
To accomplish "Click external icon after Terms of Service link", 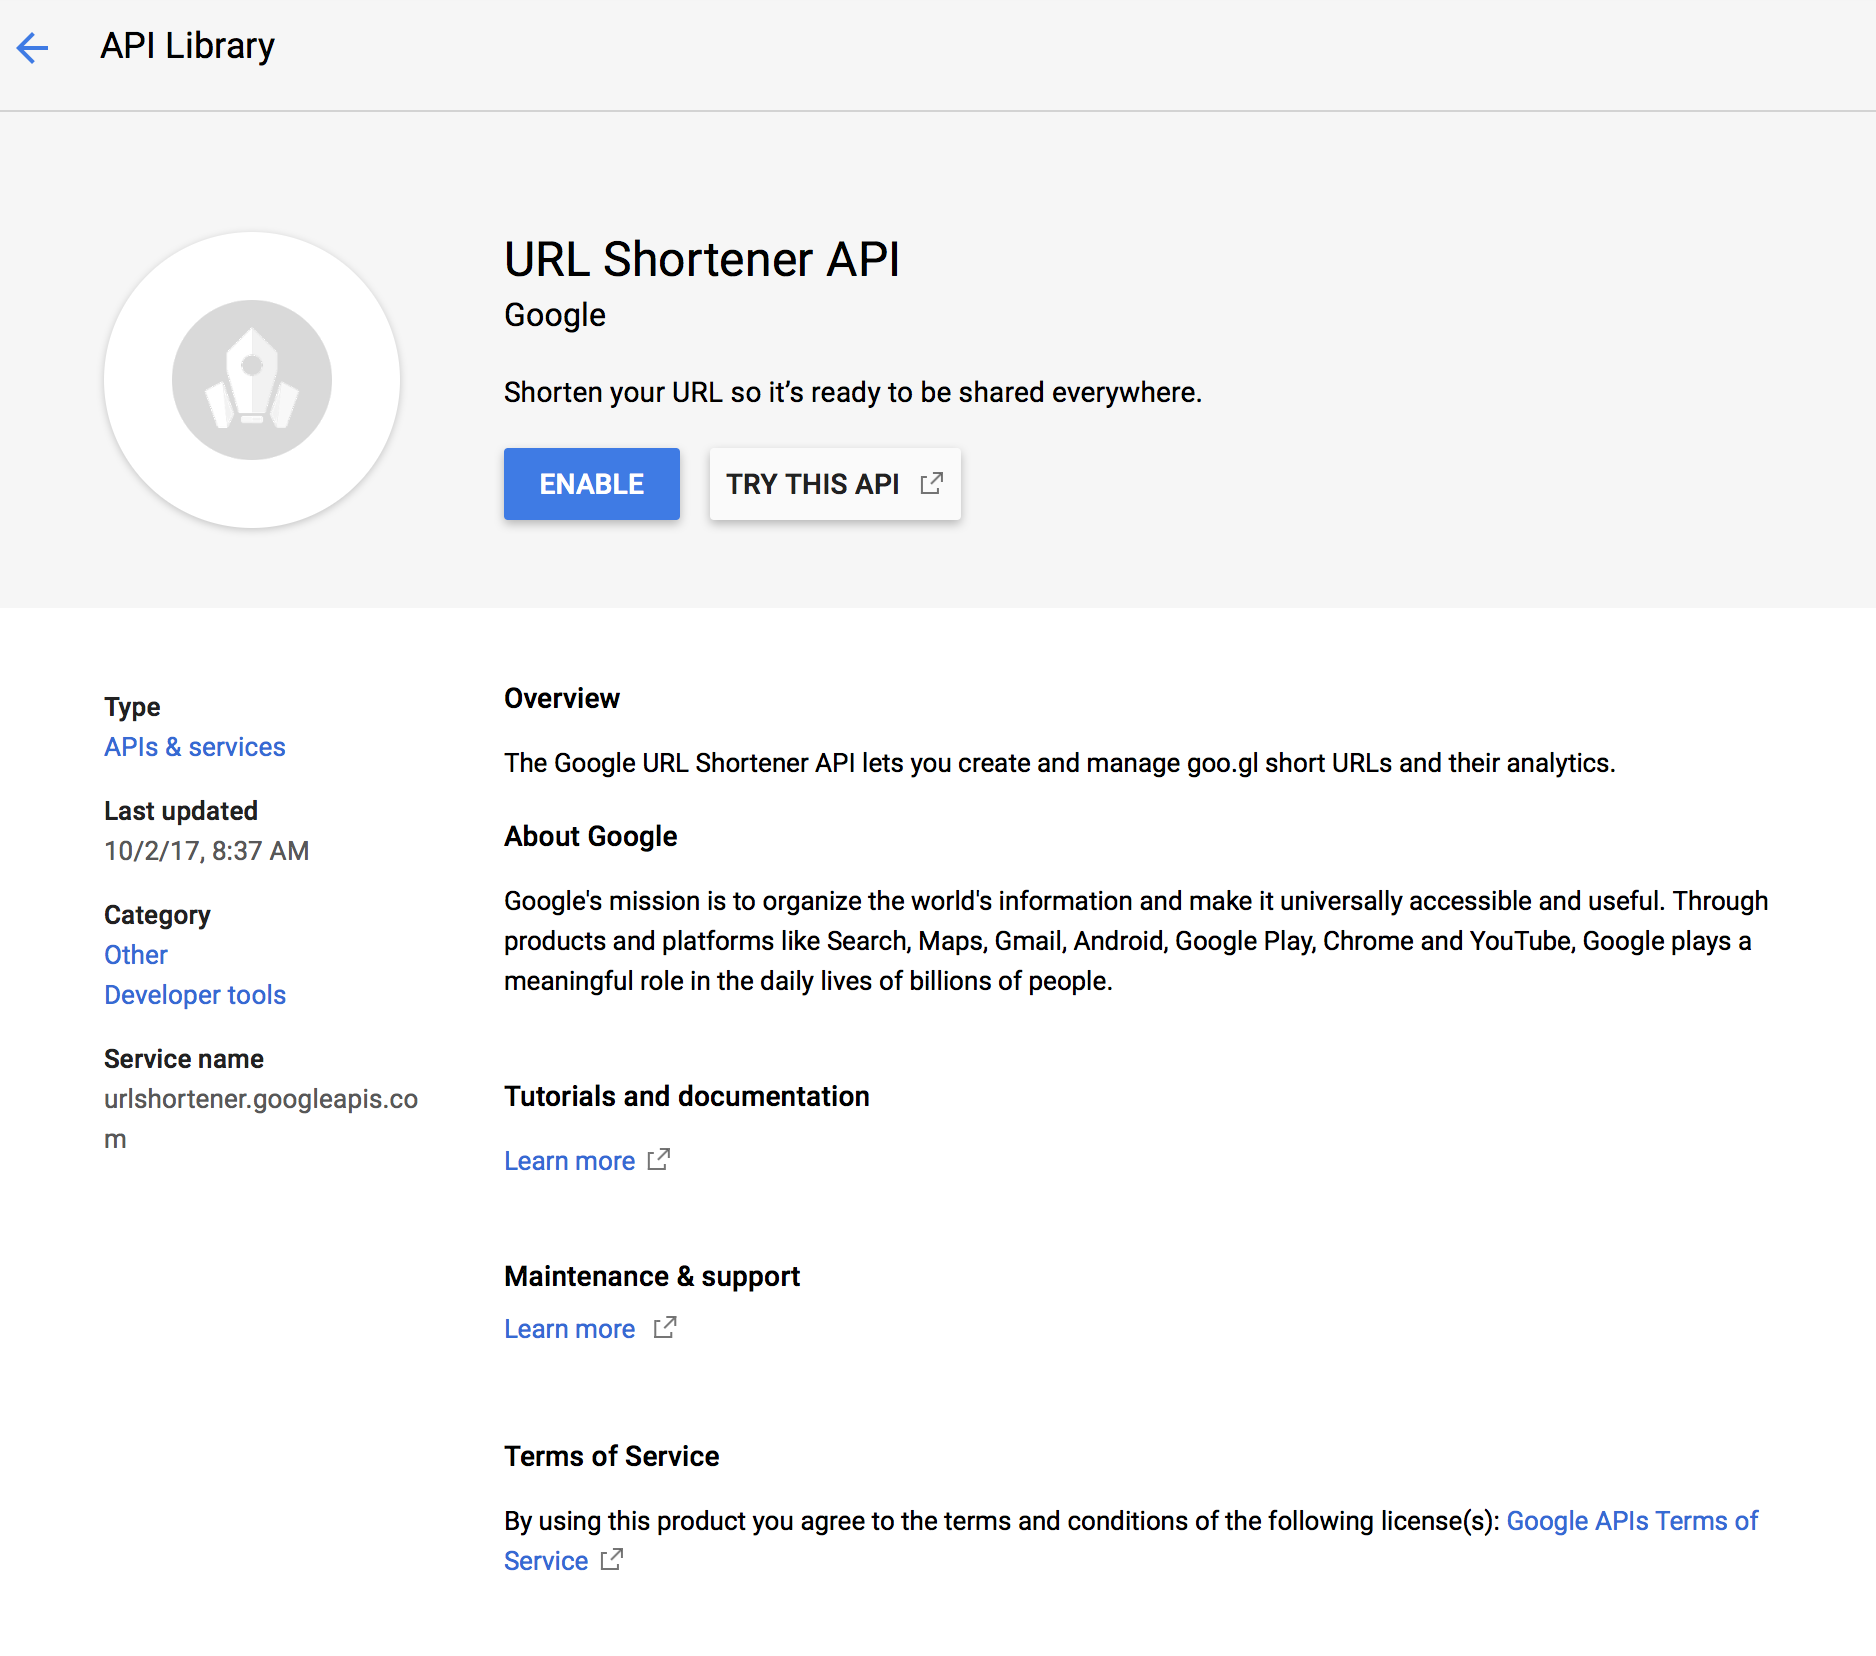I will (612, 1559).
